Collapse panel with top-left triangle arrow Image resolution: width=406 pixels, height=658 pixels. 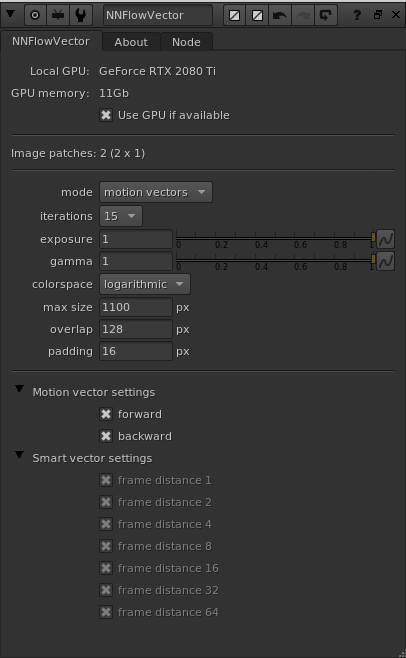coord(10,14)
